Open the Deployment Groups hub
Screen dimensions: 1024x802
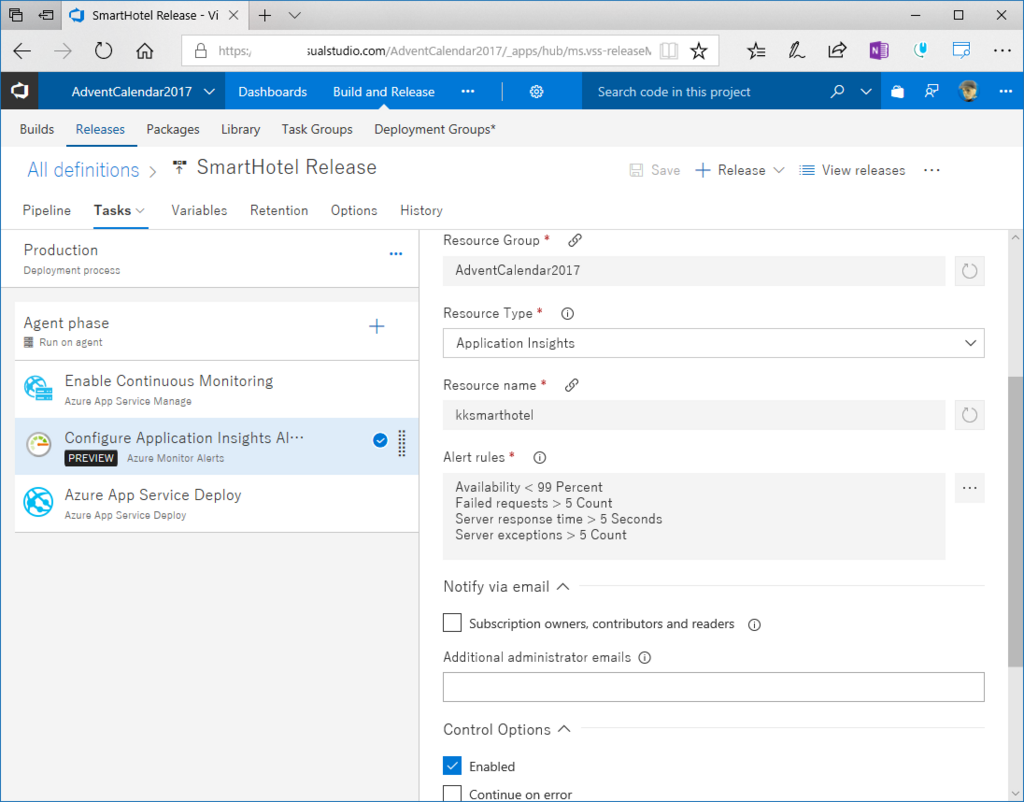click(435, 129)
